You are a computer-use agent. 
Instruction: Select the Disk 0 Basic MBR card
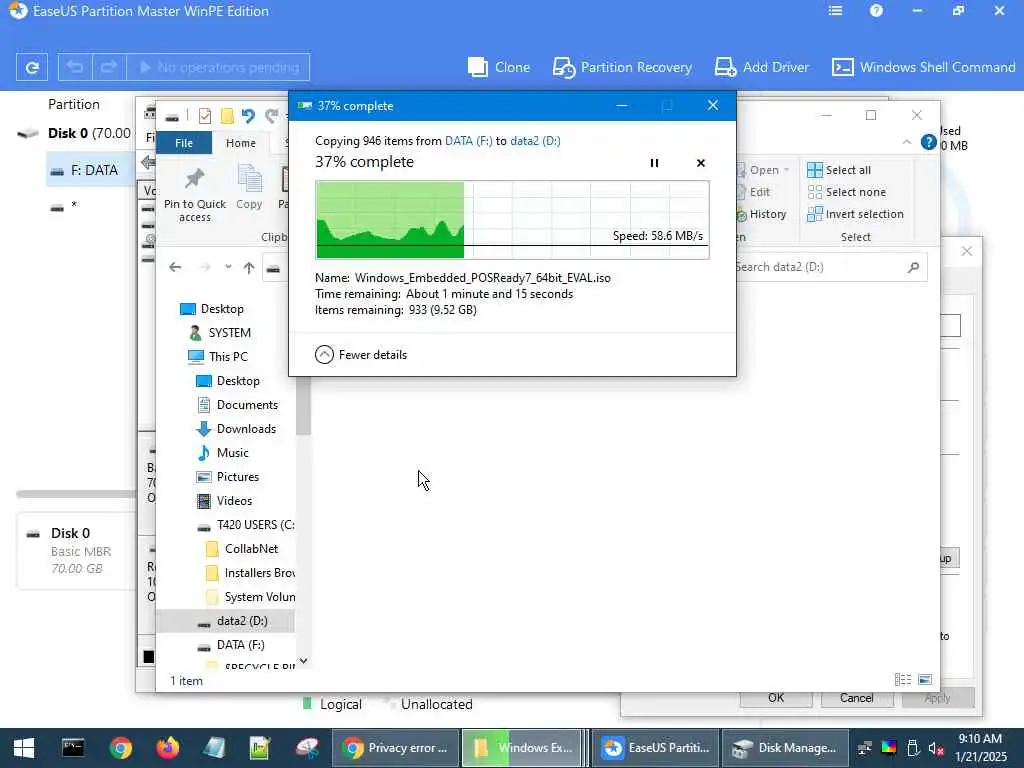tap(76, 551)
